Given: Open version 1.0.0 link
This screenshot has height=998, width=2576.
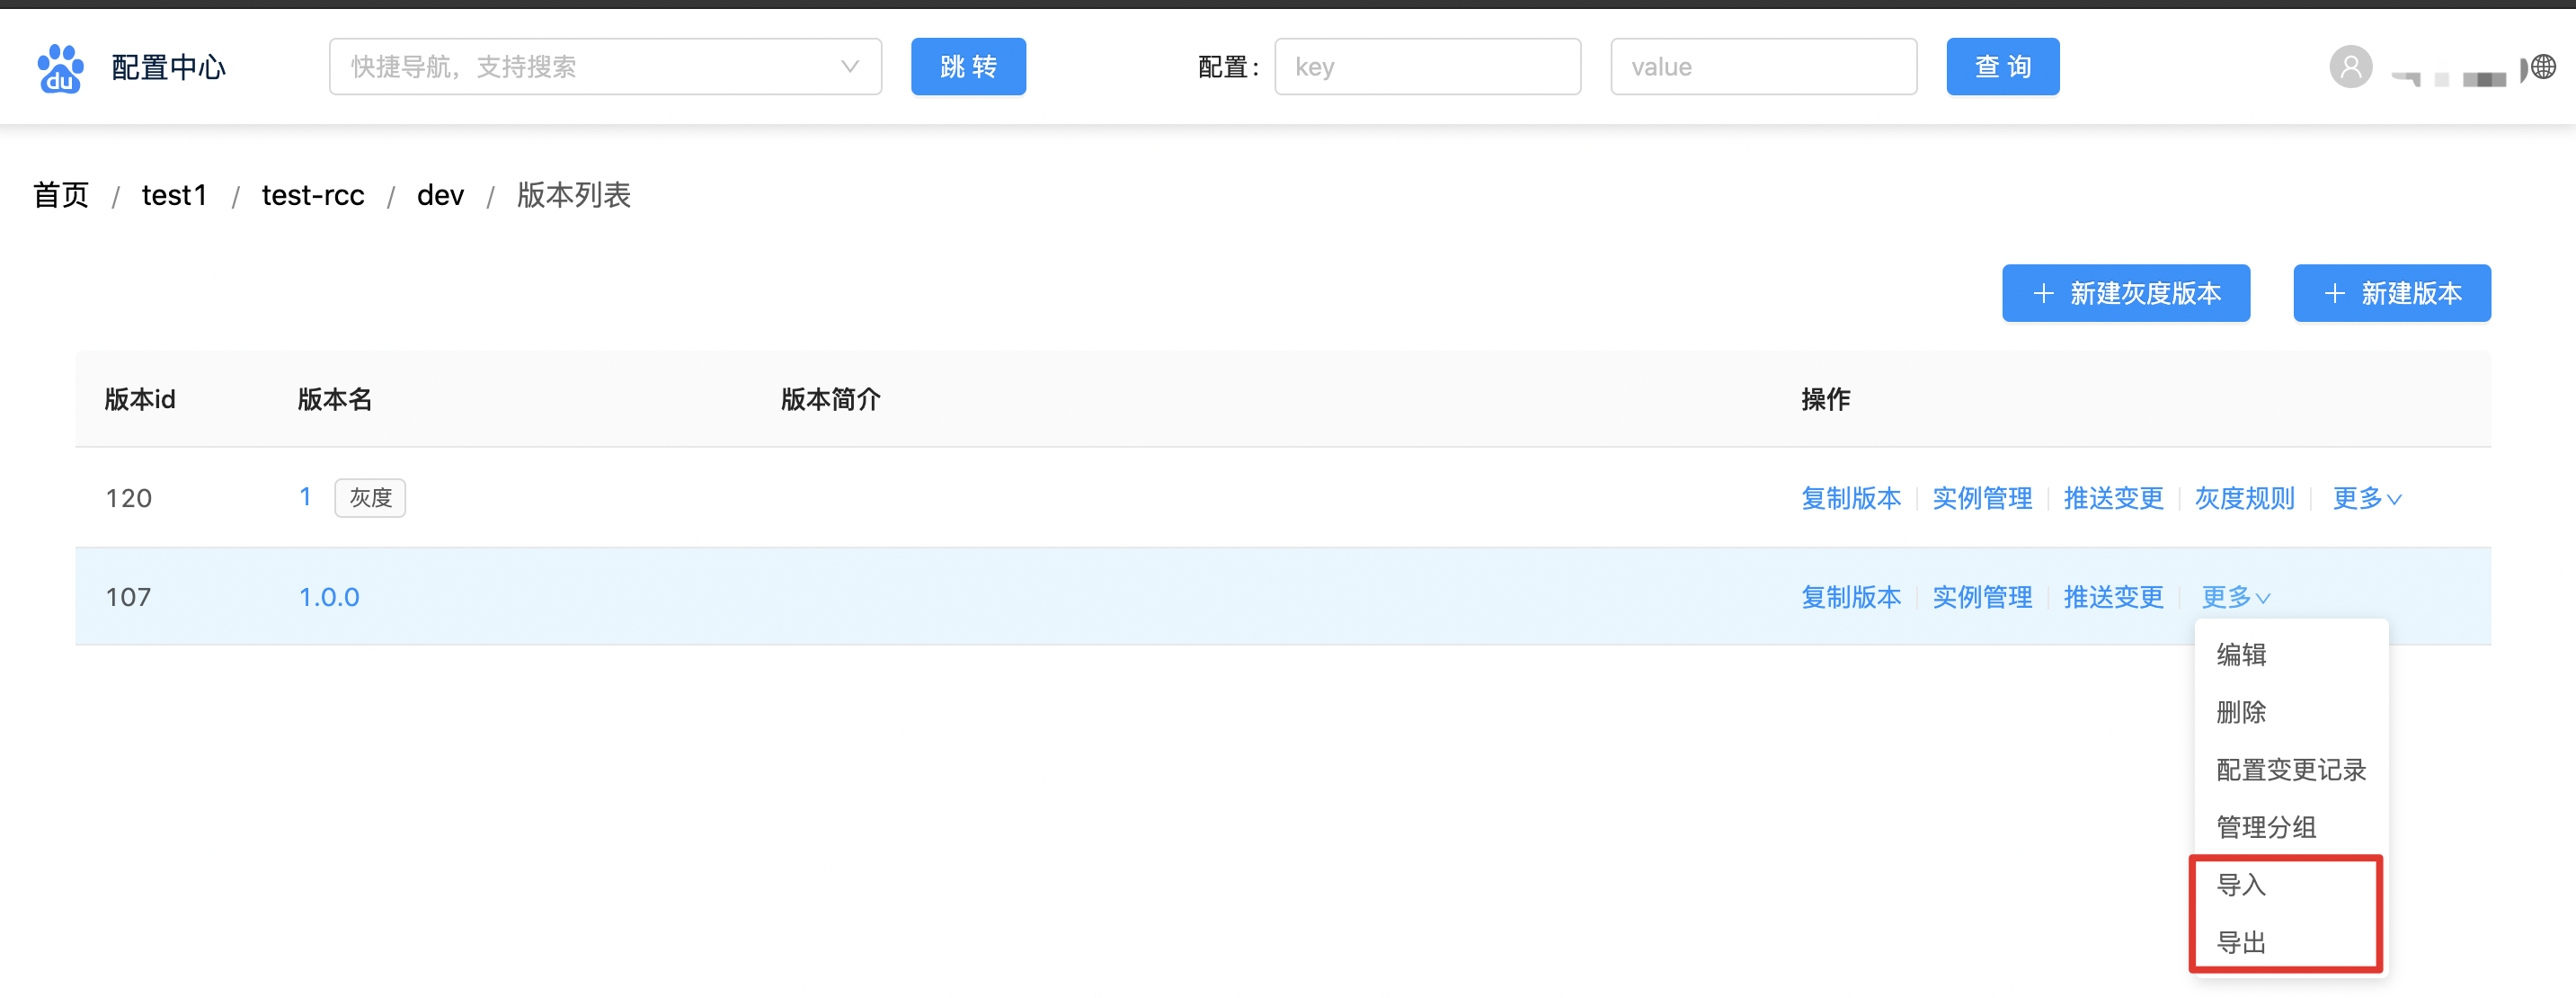Looking at the screenshot, I should coord(329,597).
